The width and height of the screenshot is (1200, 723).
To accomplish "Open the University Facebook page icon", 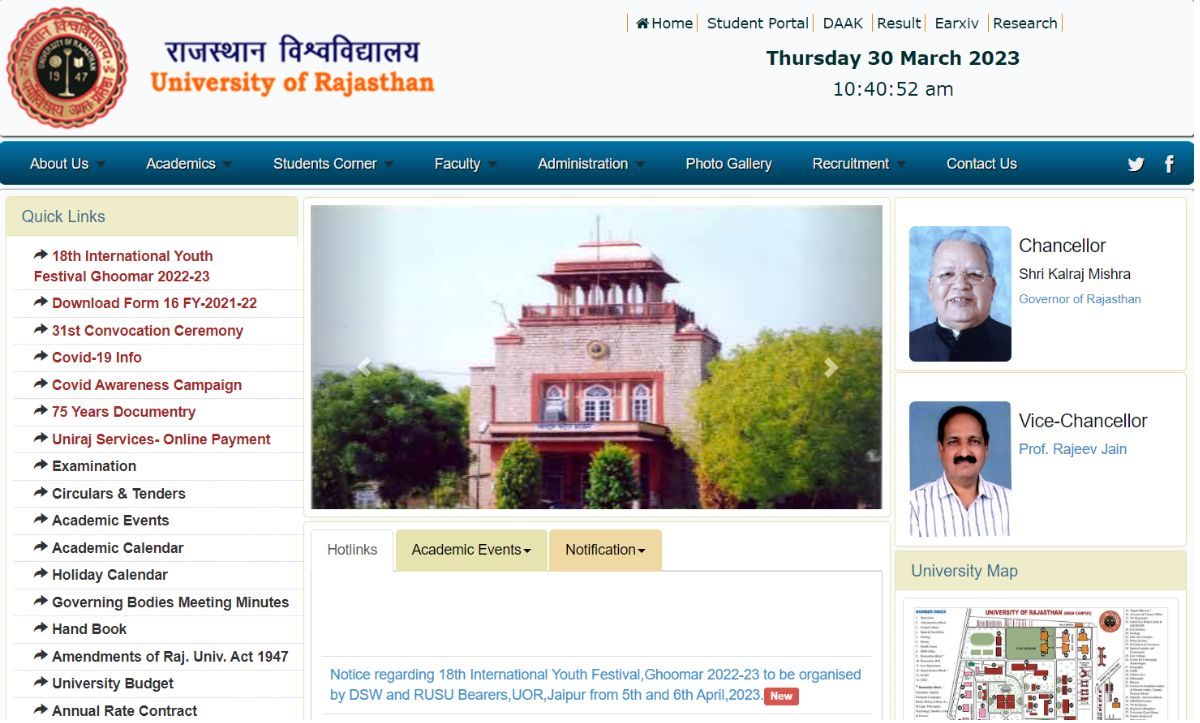I will tap(1169, 164).
